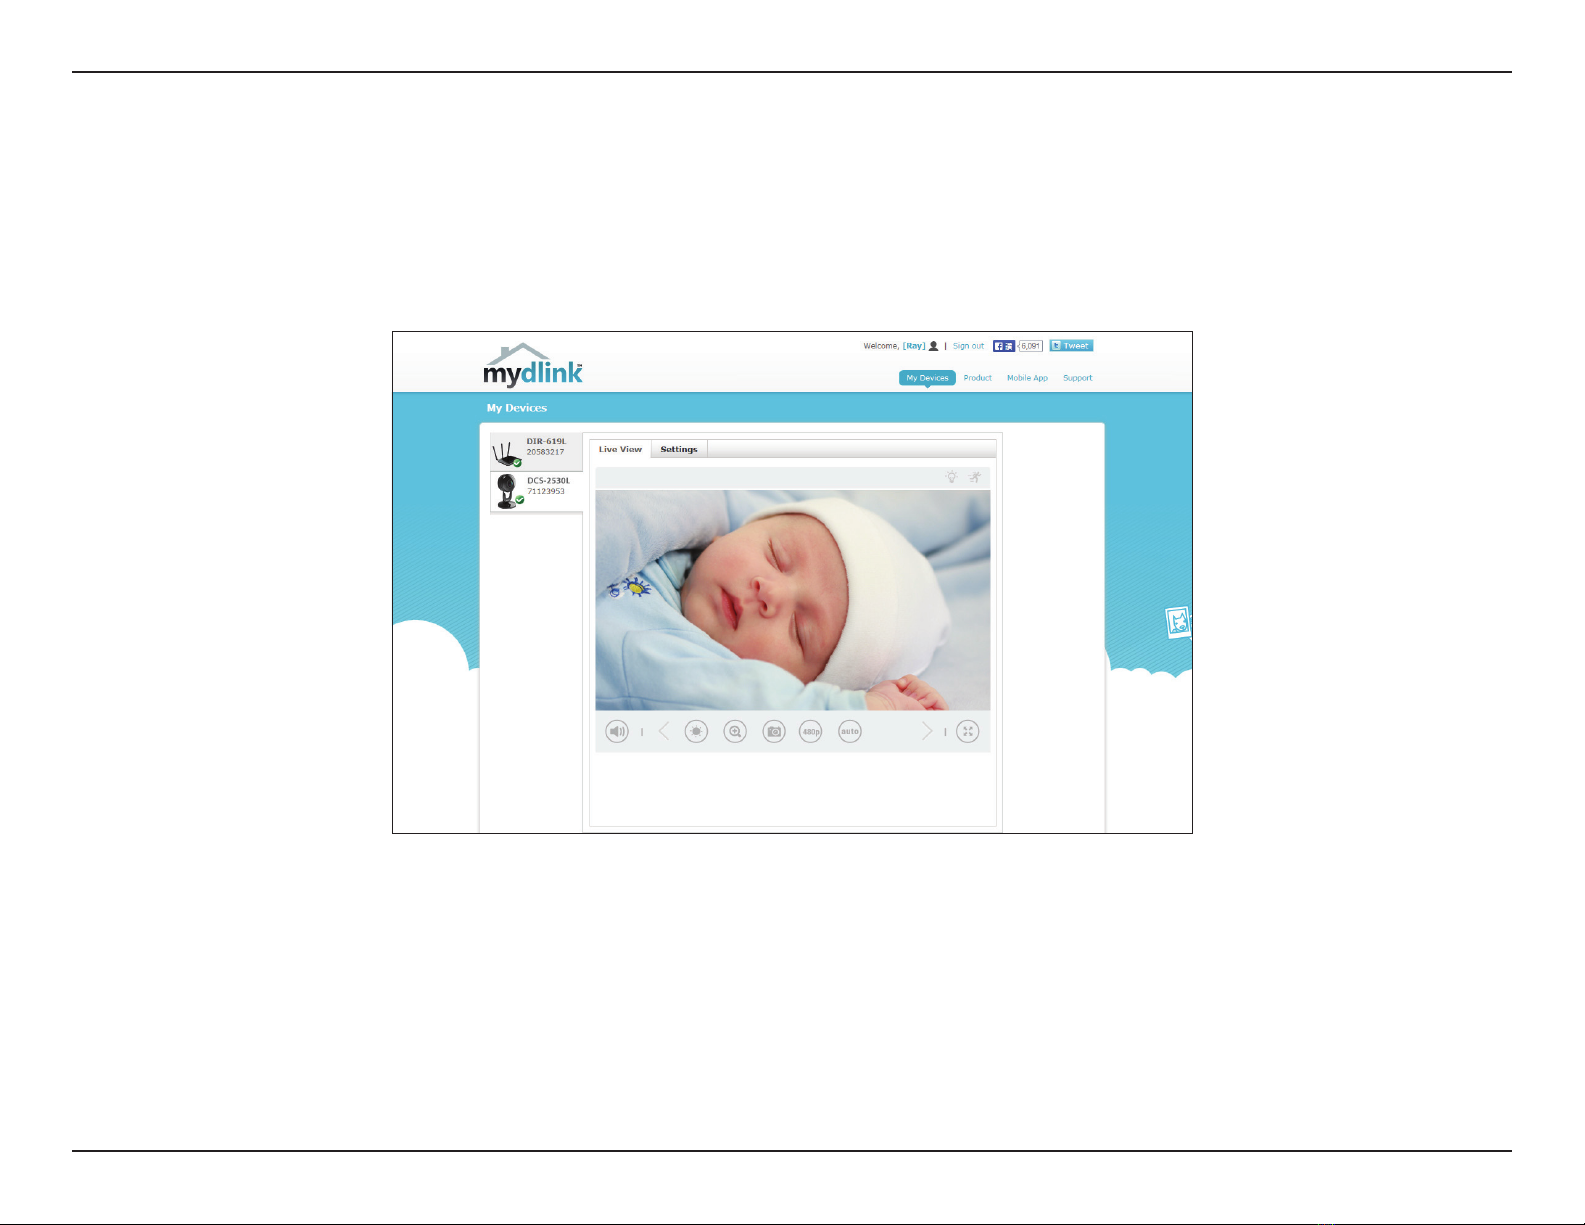1585x1225 pixels.
Task: Take a snapshot with the camera icon
Action: coord(774,732)
